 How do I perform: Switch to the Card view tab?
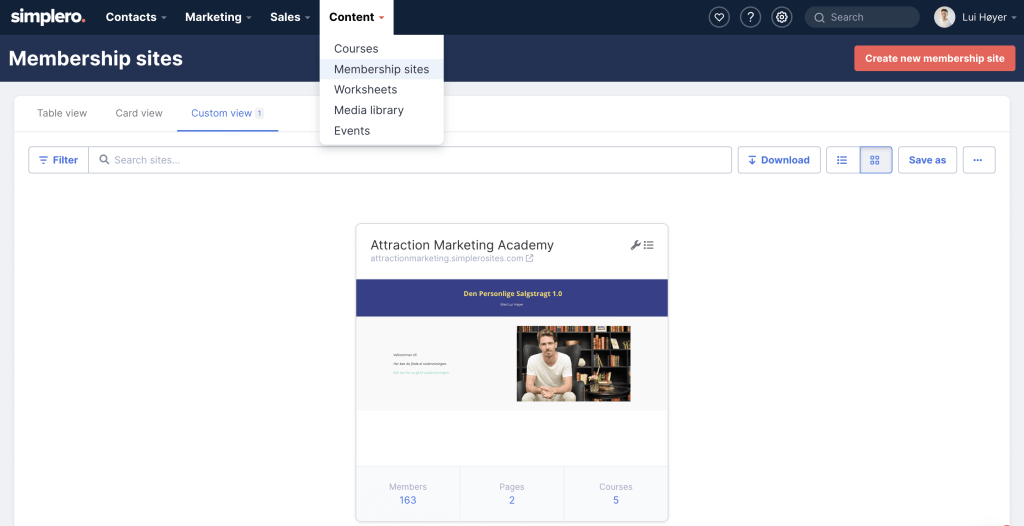pyautogui.click(x=139, y=113)
